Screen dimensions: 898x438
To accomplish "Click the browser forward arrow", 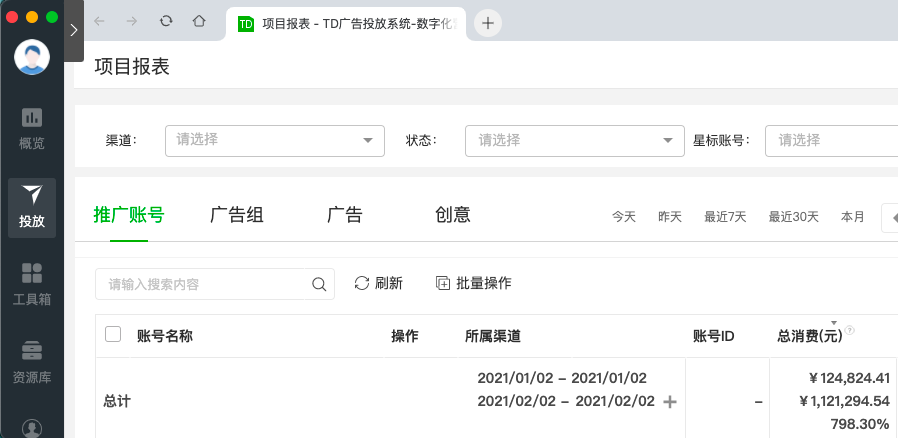I will point(132,22).
